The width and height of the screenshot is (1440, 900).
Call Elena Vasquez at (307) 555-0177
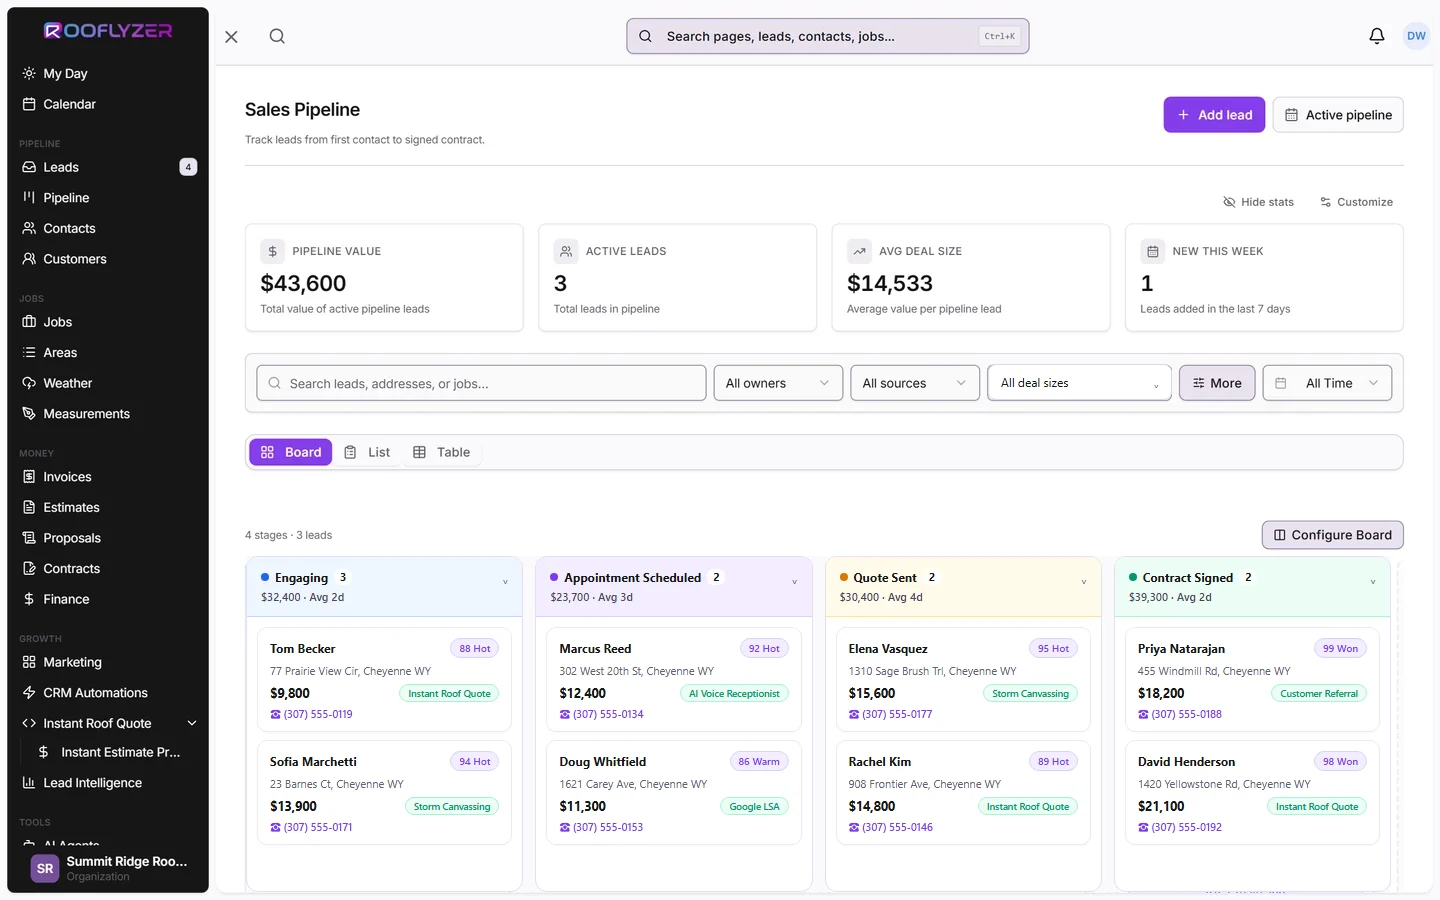click(x=890, y=714)
